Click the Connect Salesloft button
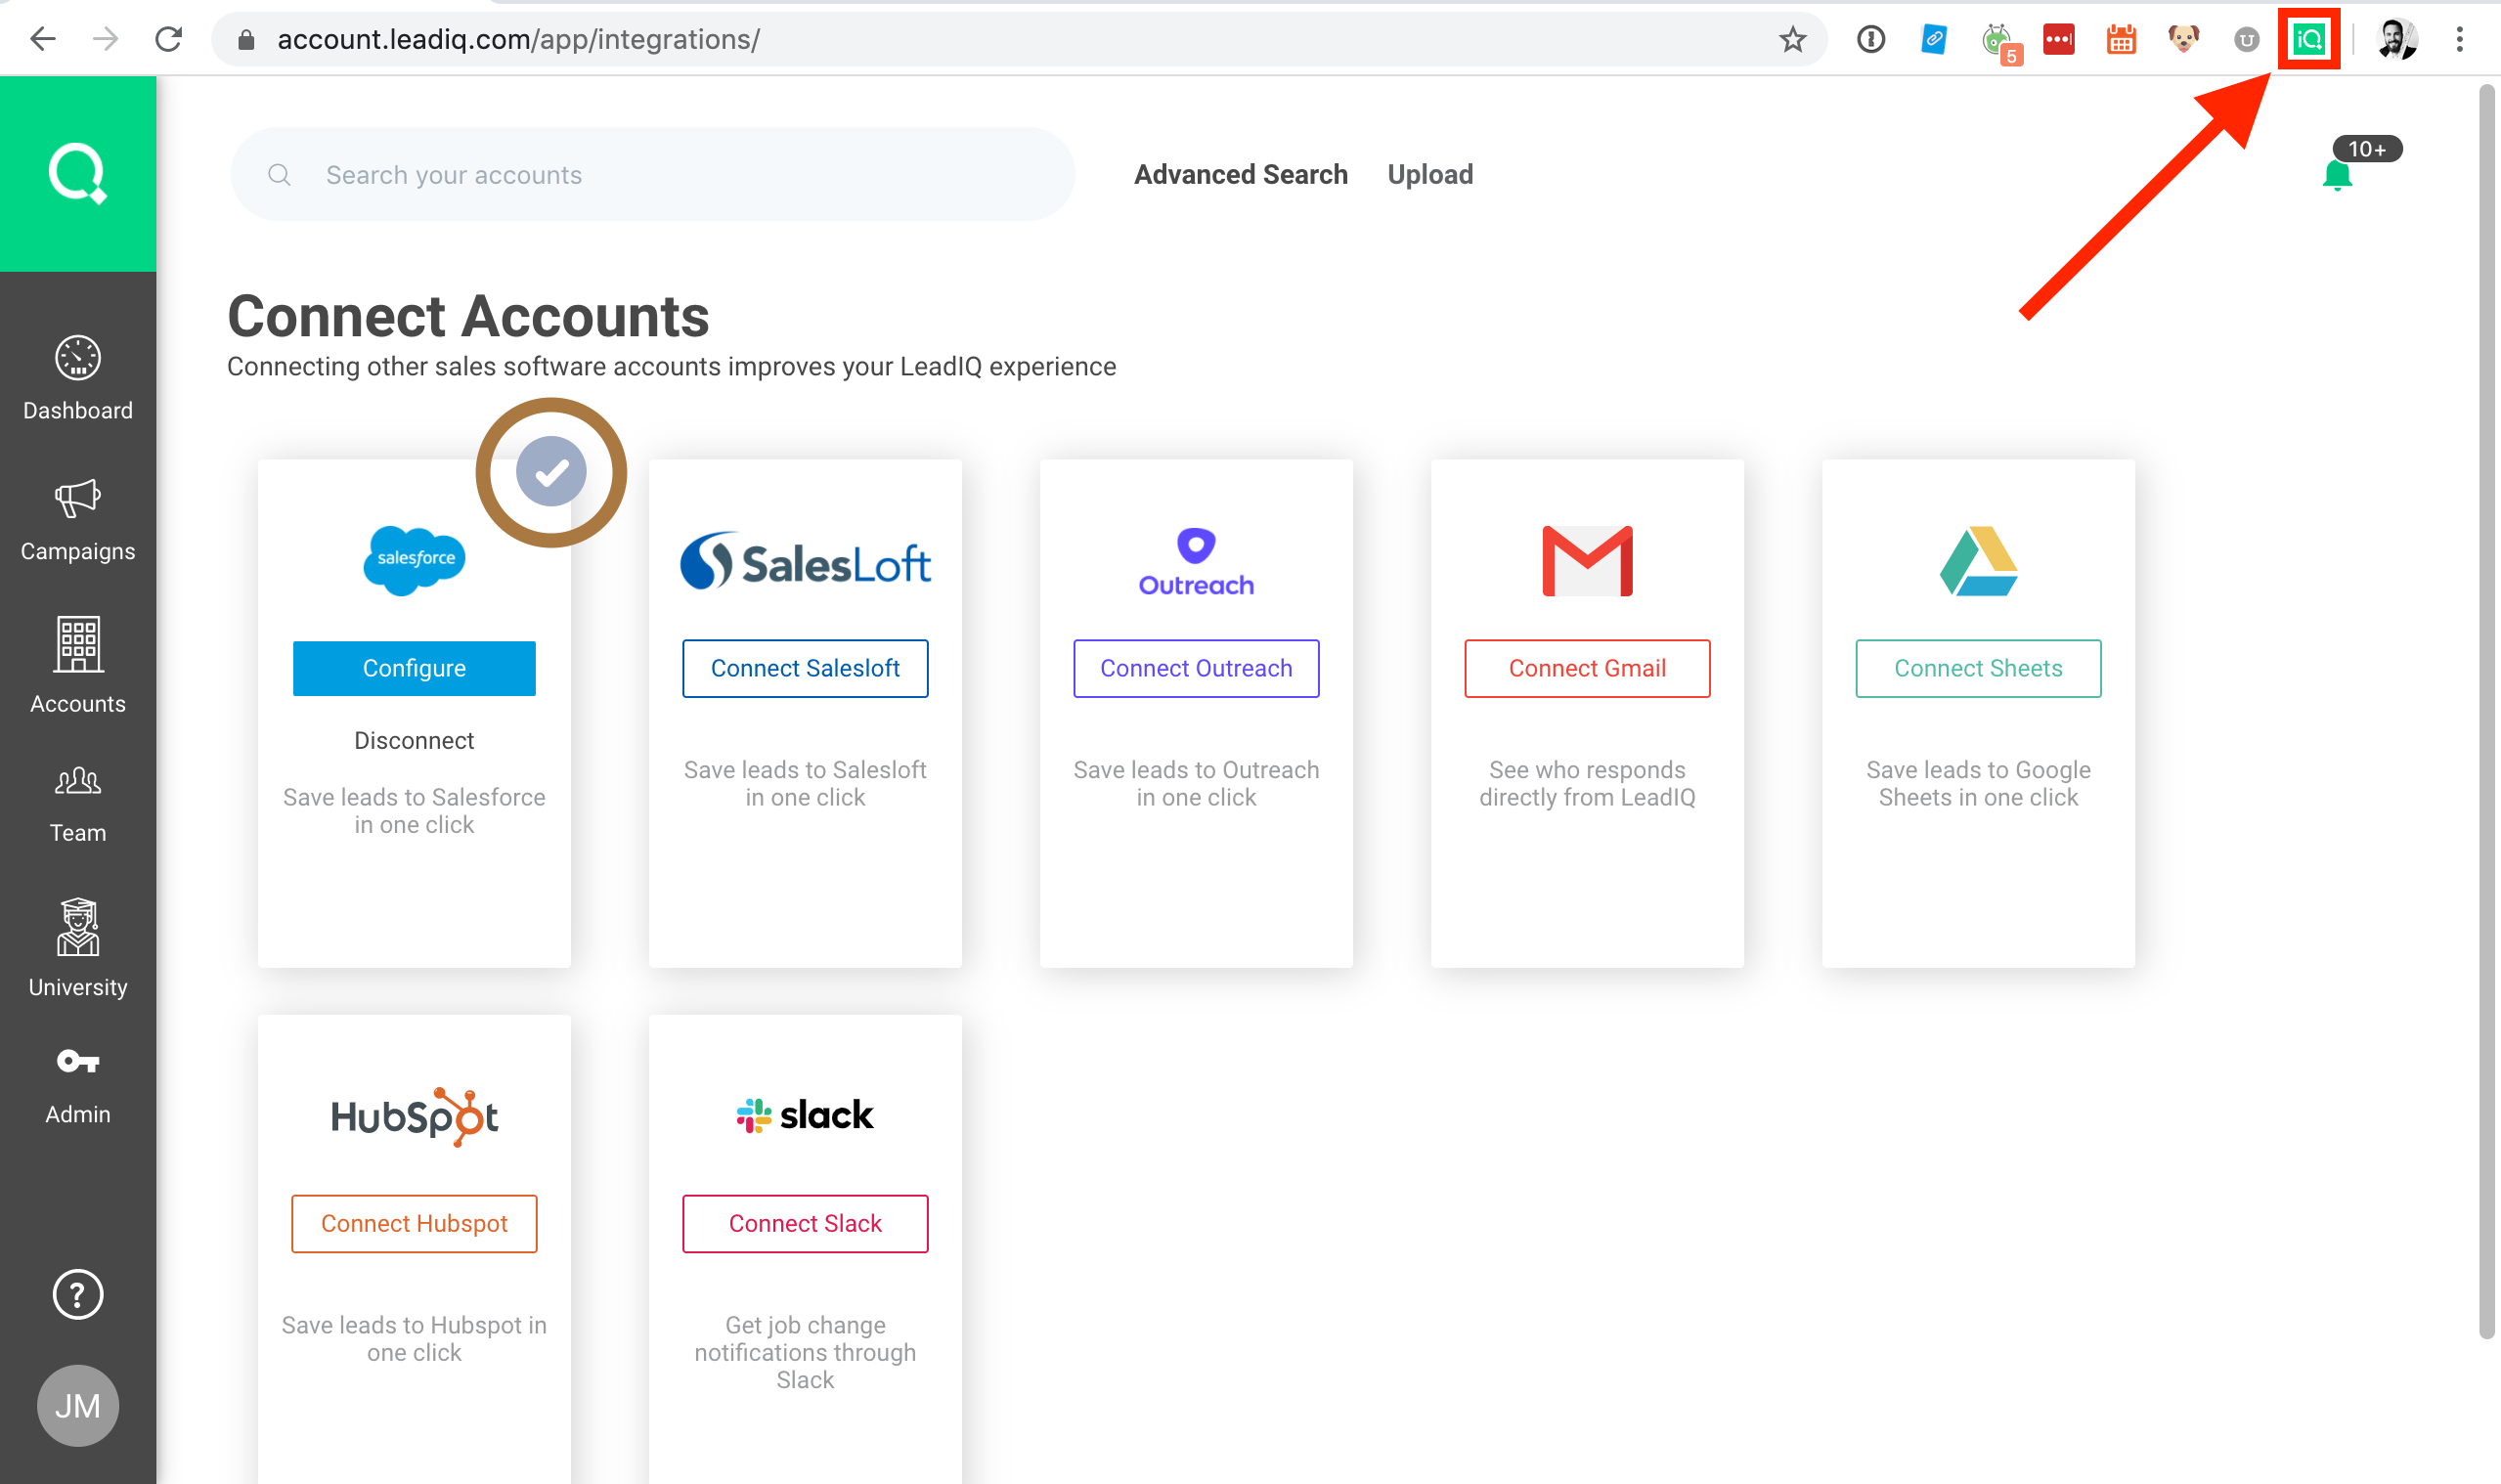 click(805, 668)
